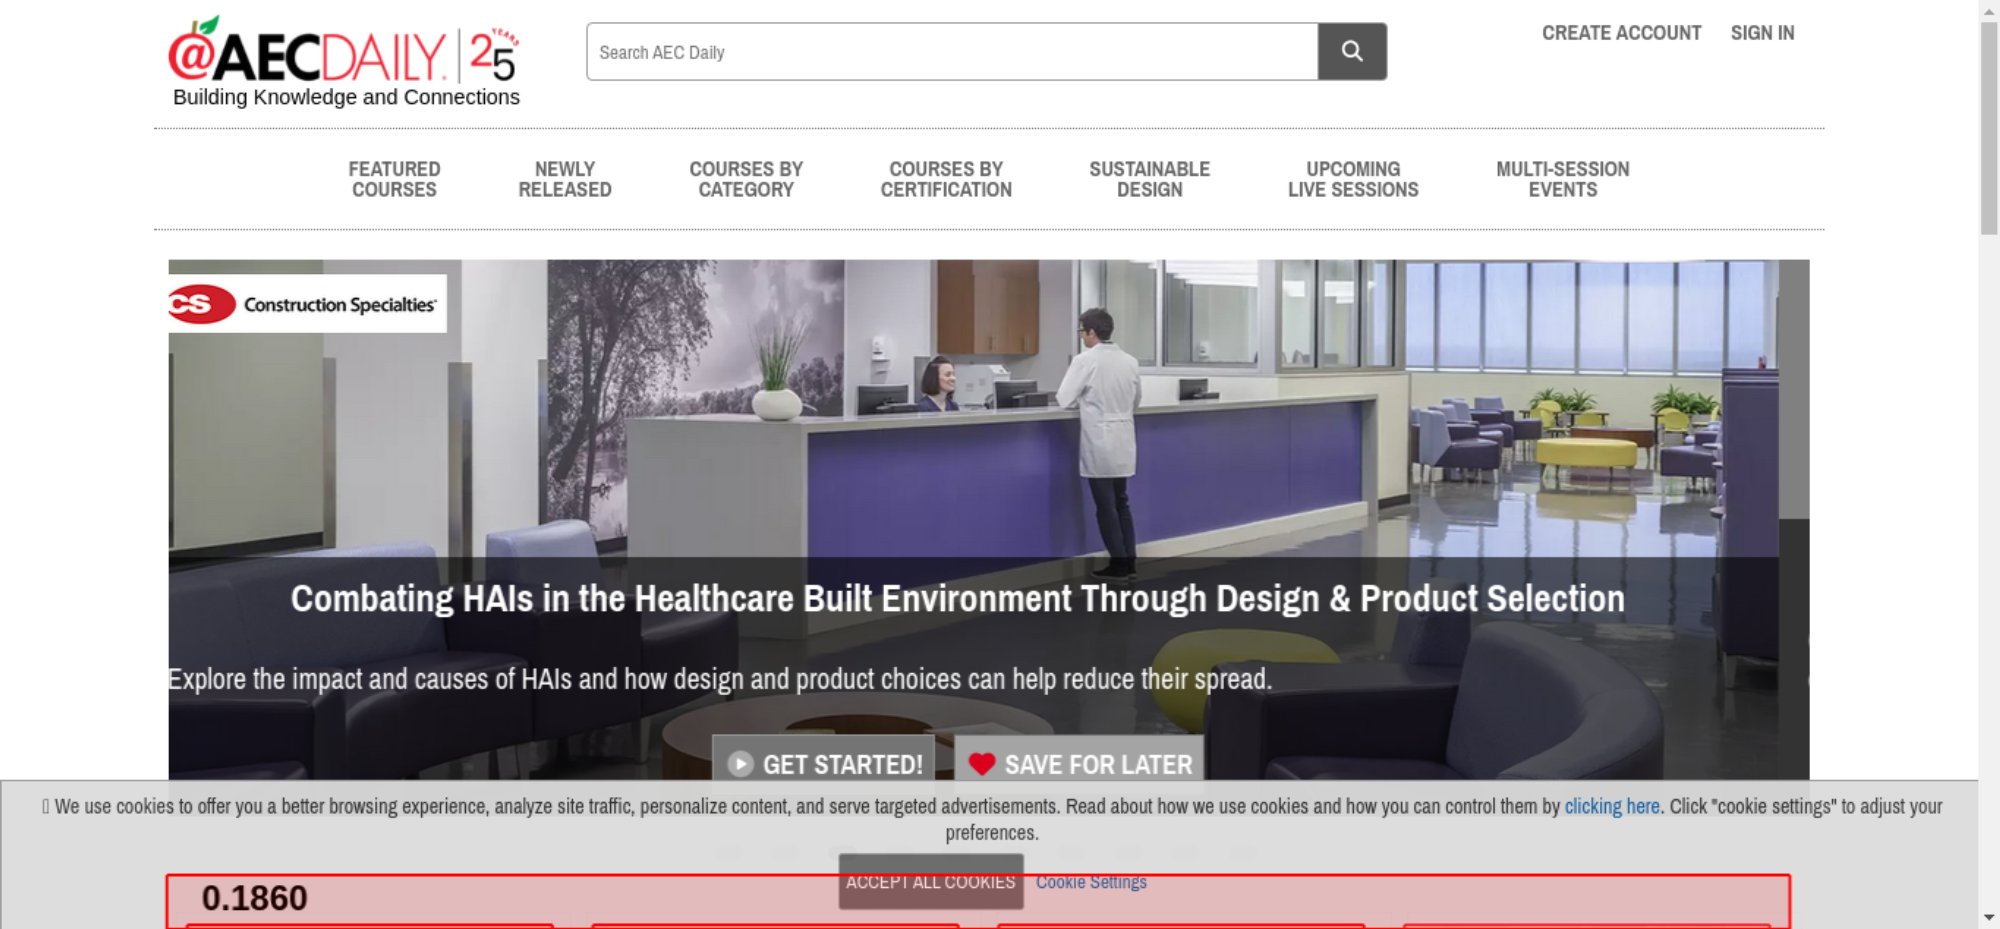Viewport: 2000px width, 929px height.
Task: Open the Cookie Settings link
Action: [1091, 882]
